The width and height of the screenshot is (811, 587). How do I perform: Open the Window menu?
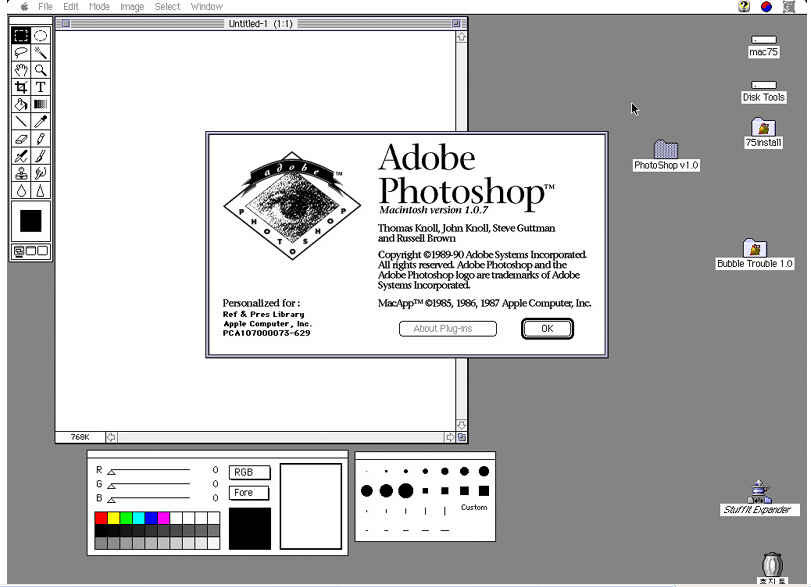point(206,7)
